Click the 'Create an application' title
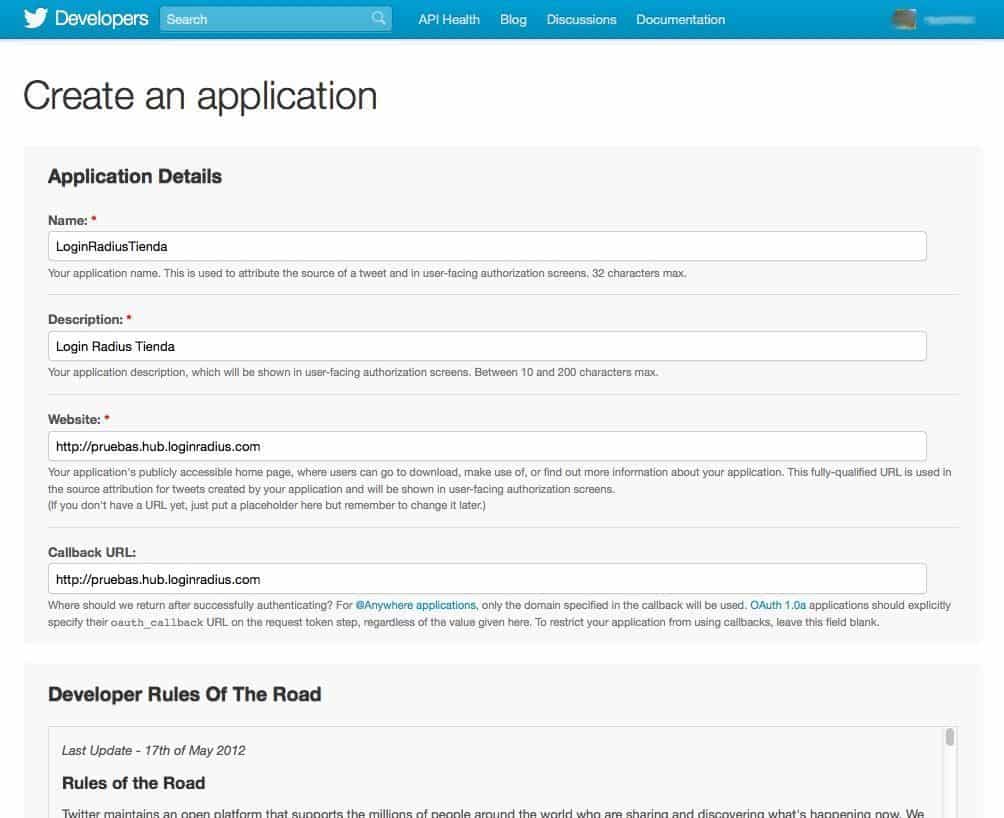1004x818 pixels. 200,96
